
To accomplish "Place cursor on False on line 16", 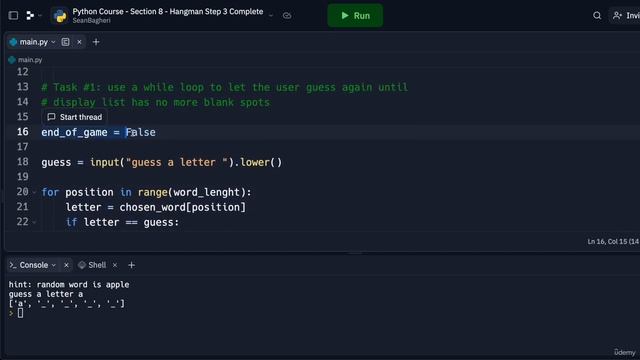I will [140, 132].
